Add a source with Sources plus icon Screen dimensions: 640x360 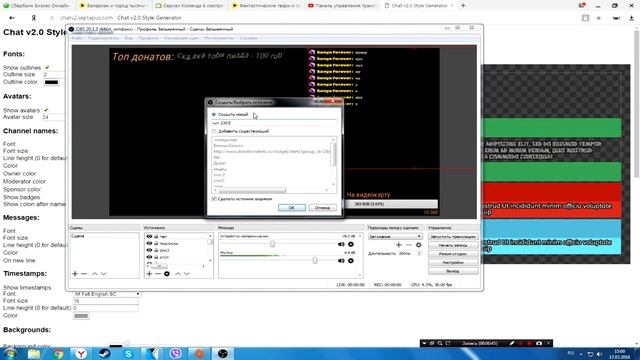click(x=149, y=274)
